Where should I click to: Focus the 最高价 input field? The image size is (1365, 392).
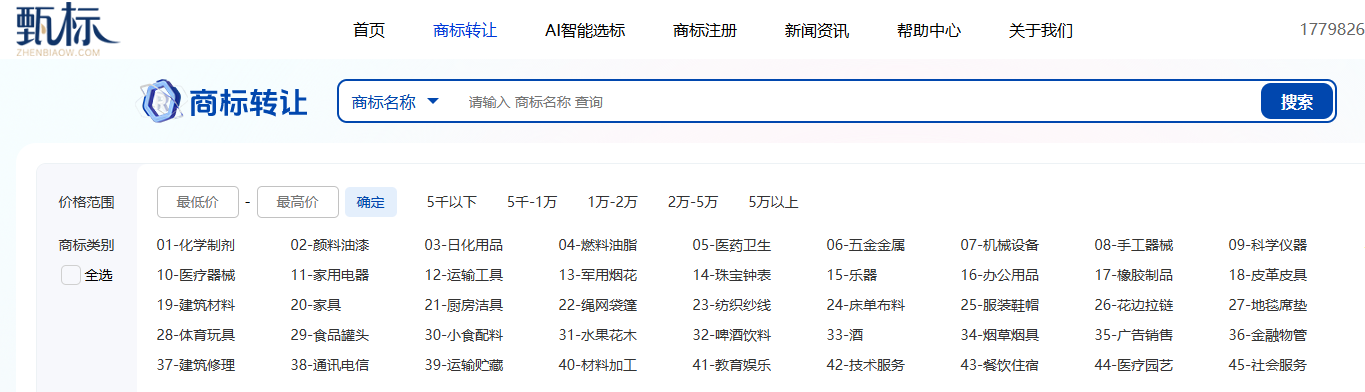(298, 202)
